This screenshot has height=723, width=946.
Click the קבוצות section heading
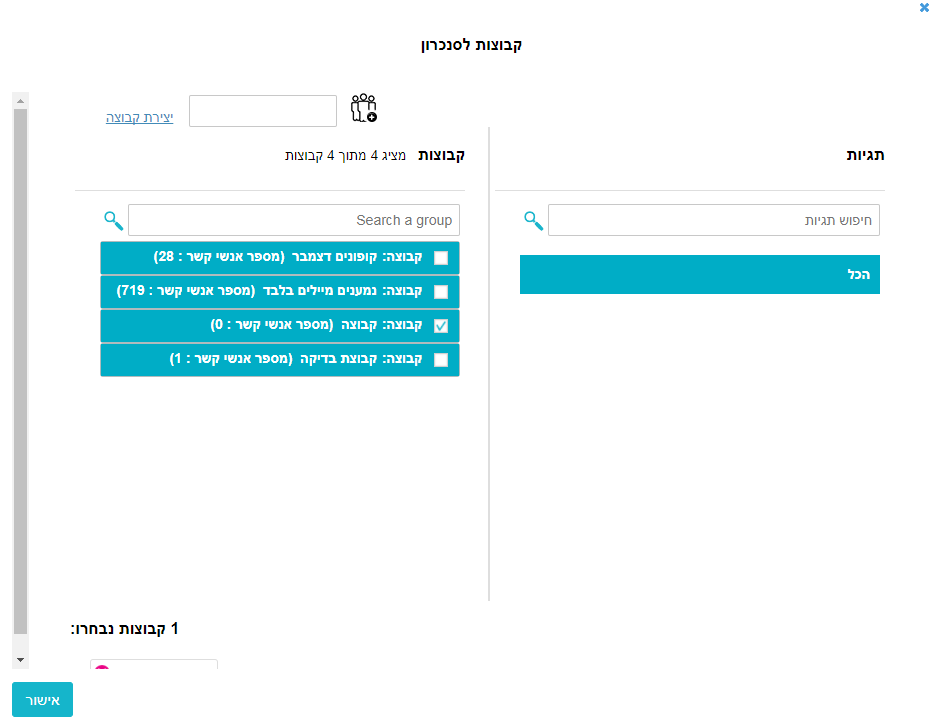pos(442,155)
